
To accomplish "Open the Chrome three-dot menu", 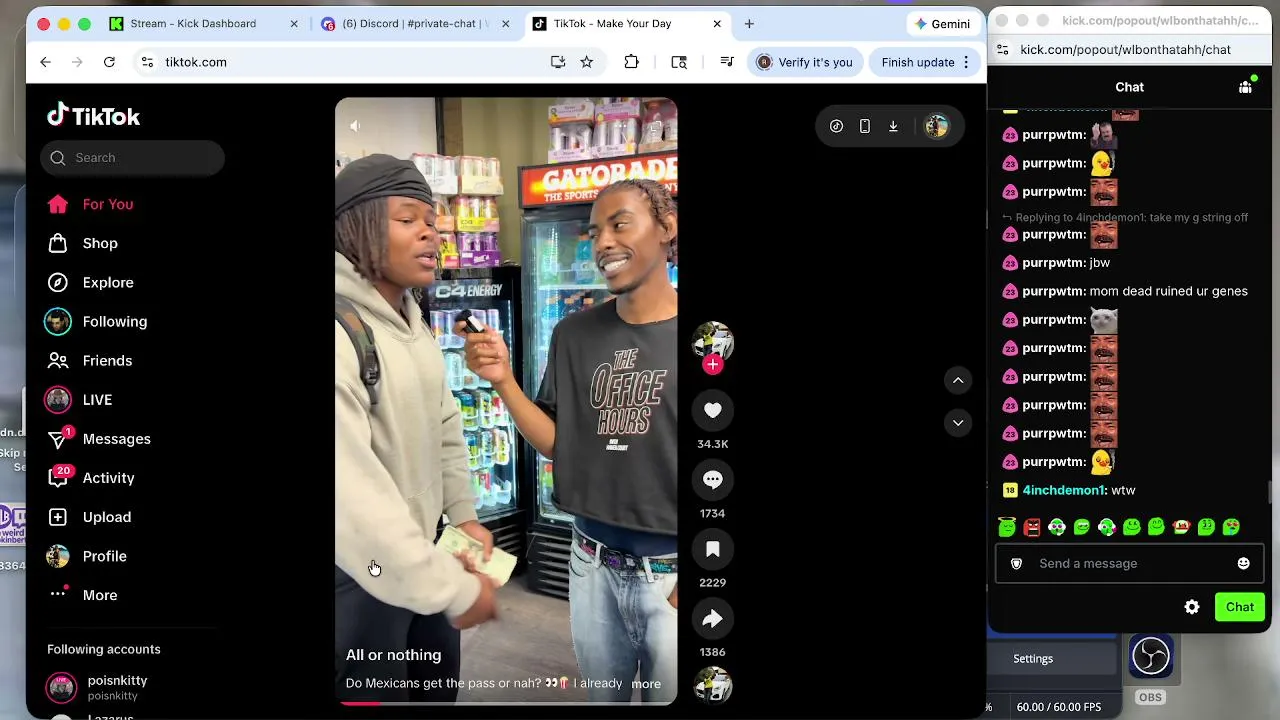I will point(966,62).
